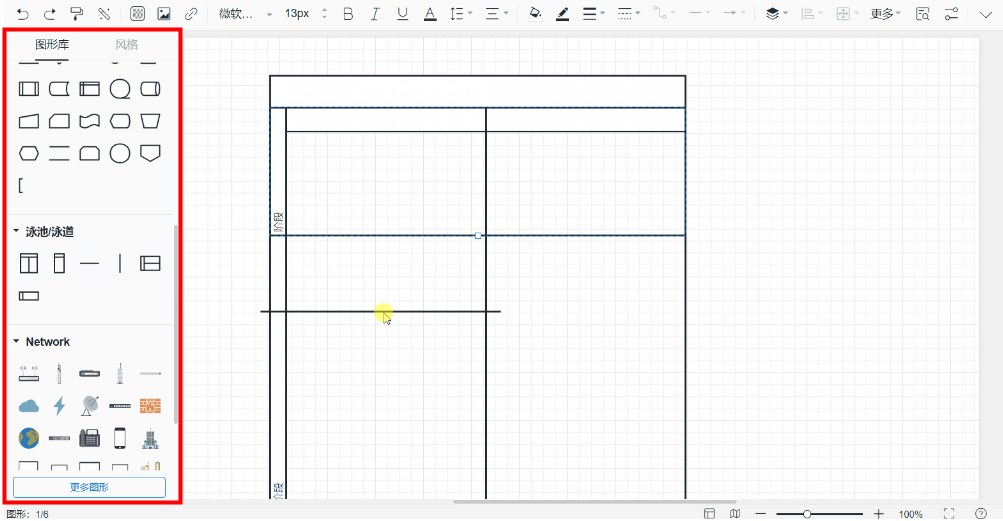Open the end arrow style dropdown
This screenshot has width=1003, height=521.
(734, 13)
